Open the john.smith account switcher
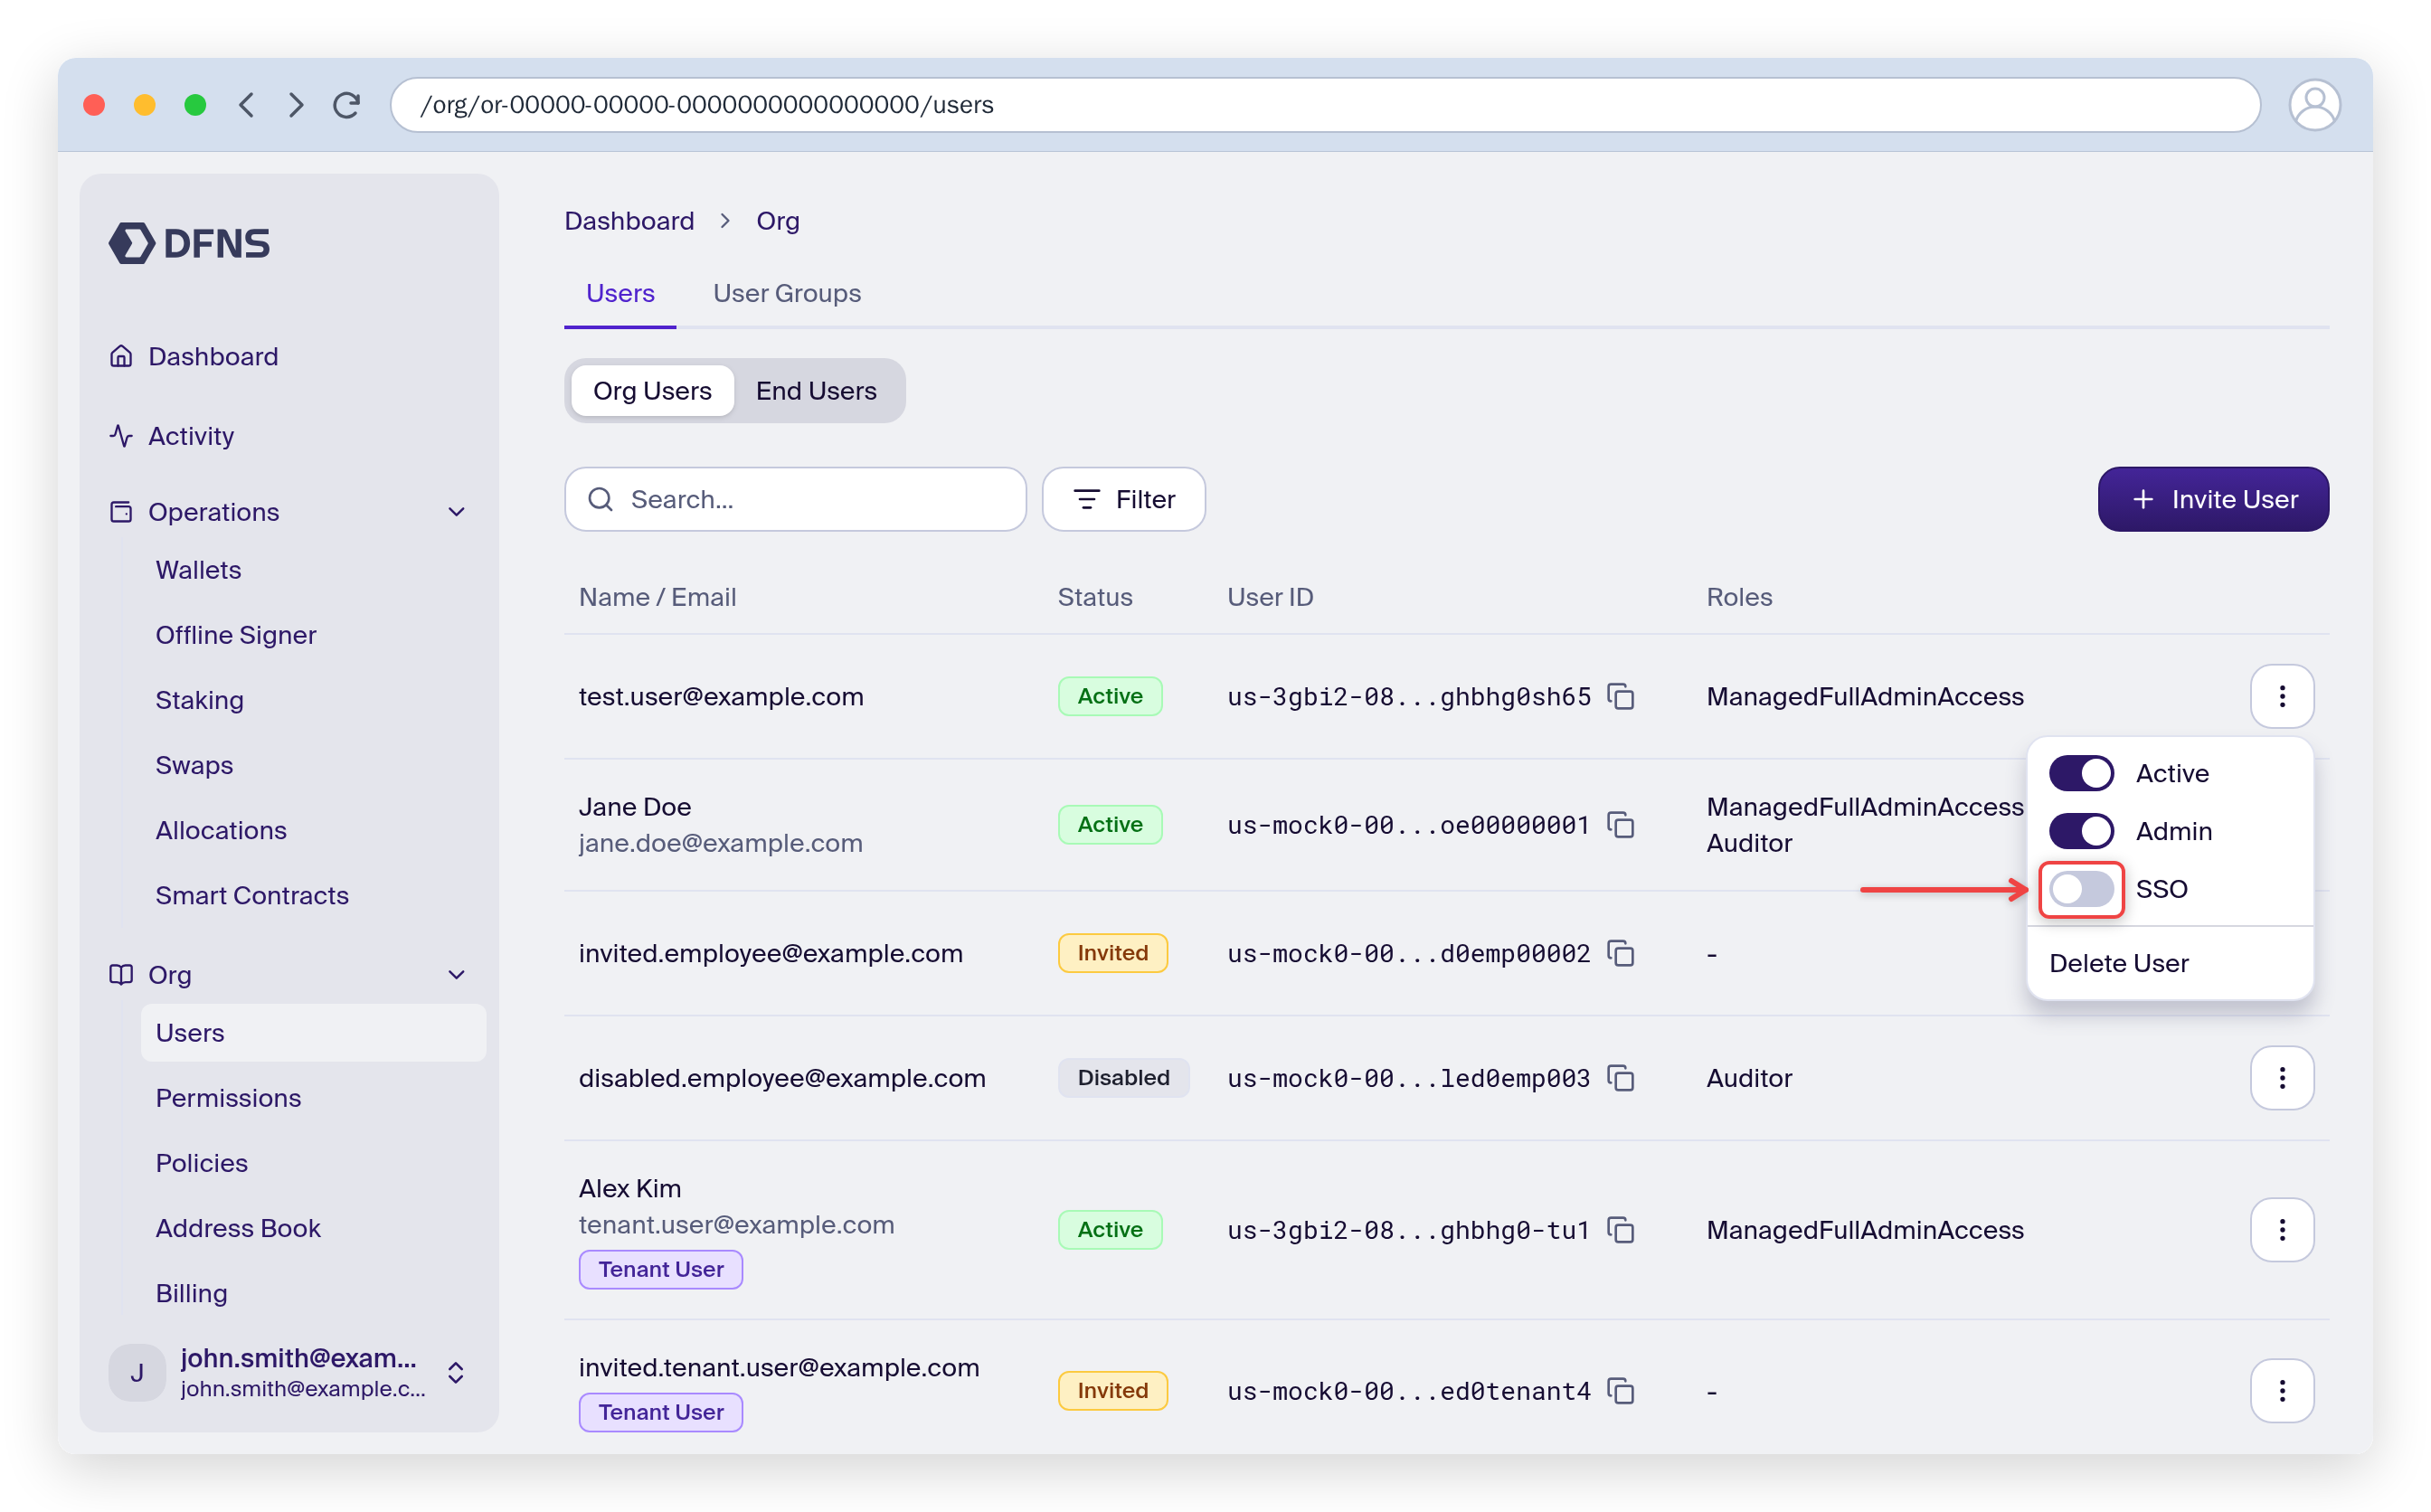This screenshot has height=1512, width=2431. click(288, 1373)
